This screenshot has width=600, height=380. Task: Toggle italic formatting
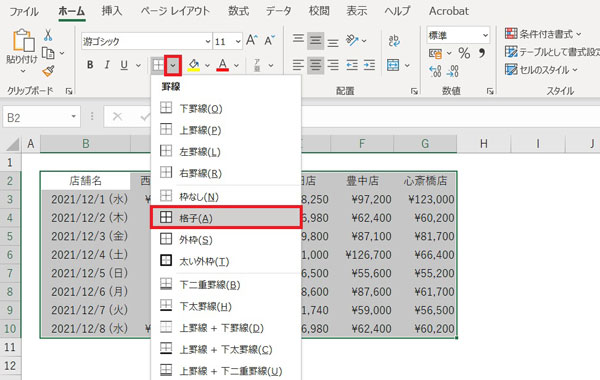pos(107,65)
